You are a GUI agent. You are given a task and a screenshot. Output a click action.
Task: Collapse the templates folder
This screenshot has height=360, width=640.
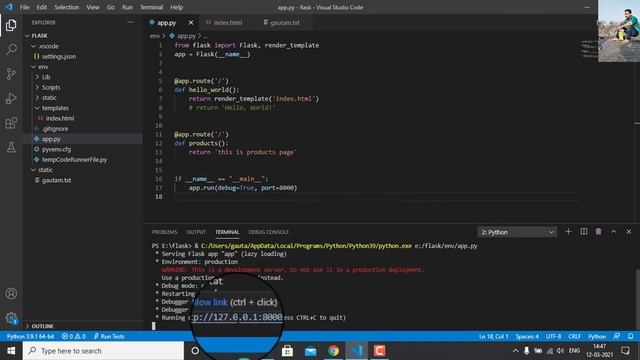pyautogui.click(x=37, y=108)
